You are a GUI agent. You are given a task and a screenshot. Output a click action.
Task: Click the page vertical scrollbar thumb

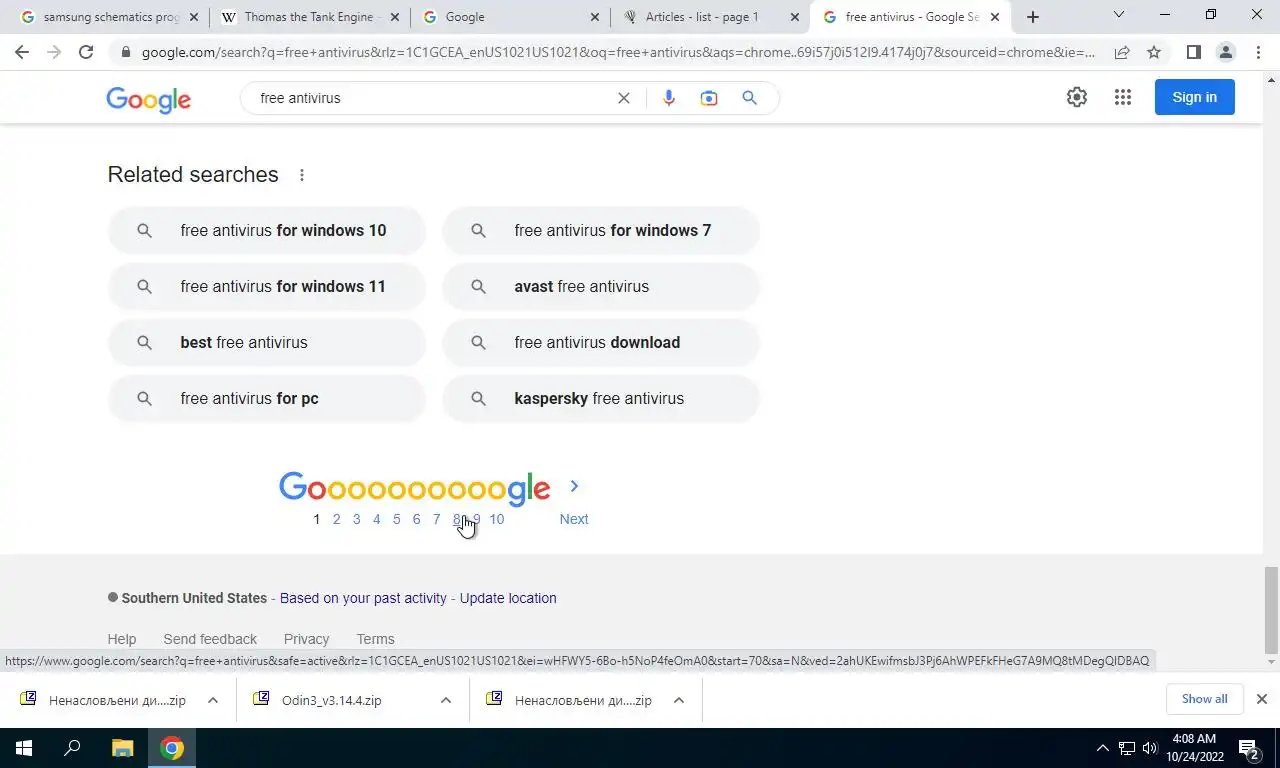click(1271, 609)
